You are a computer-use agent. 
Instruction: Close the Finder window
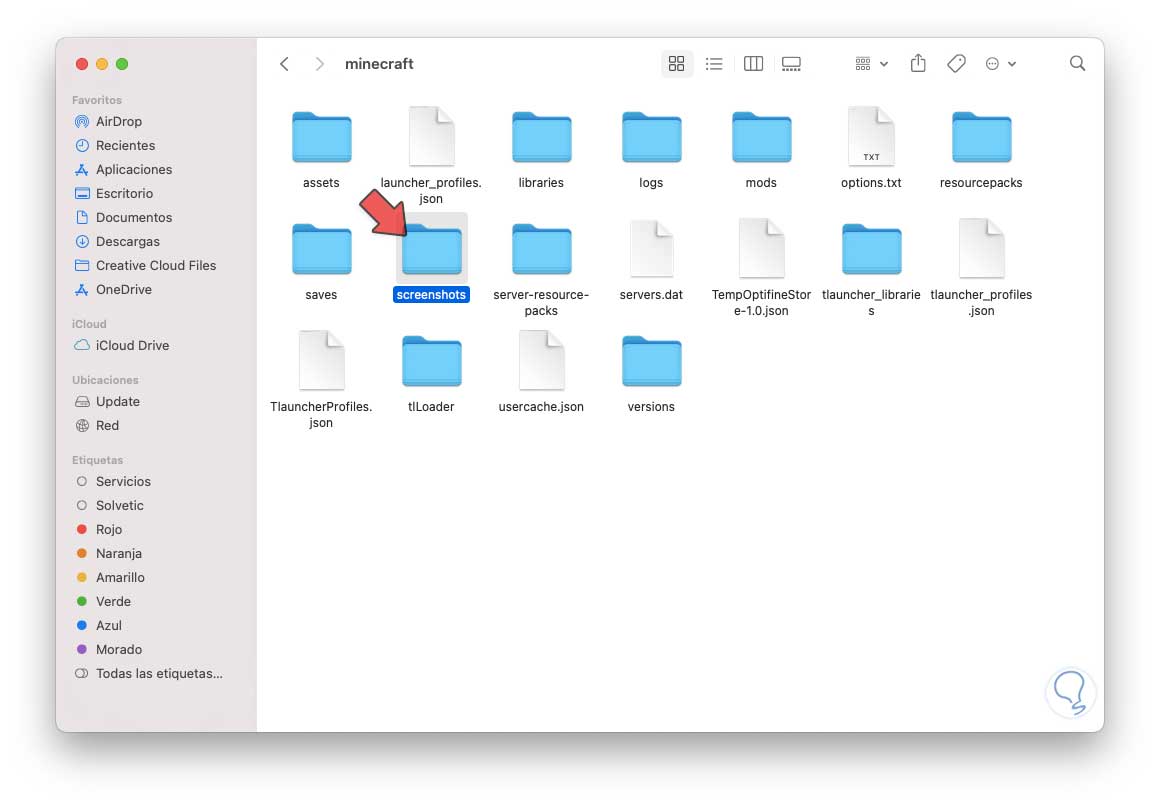point(82,64)
